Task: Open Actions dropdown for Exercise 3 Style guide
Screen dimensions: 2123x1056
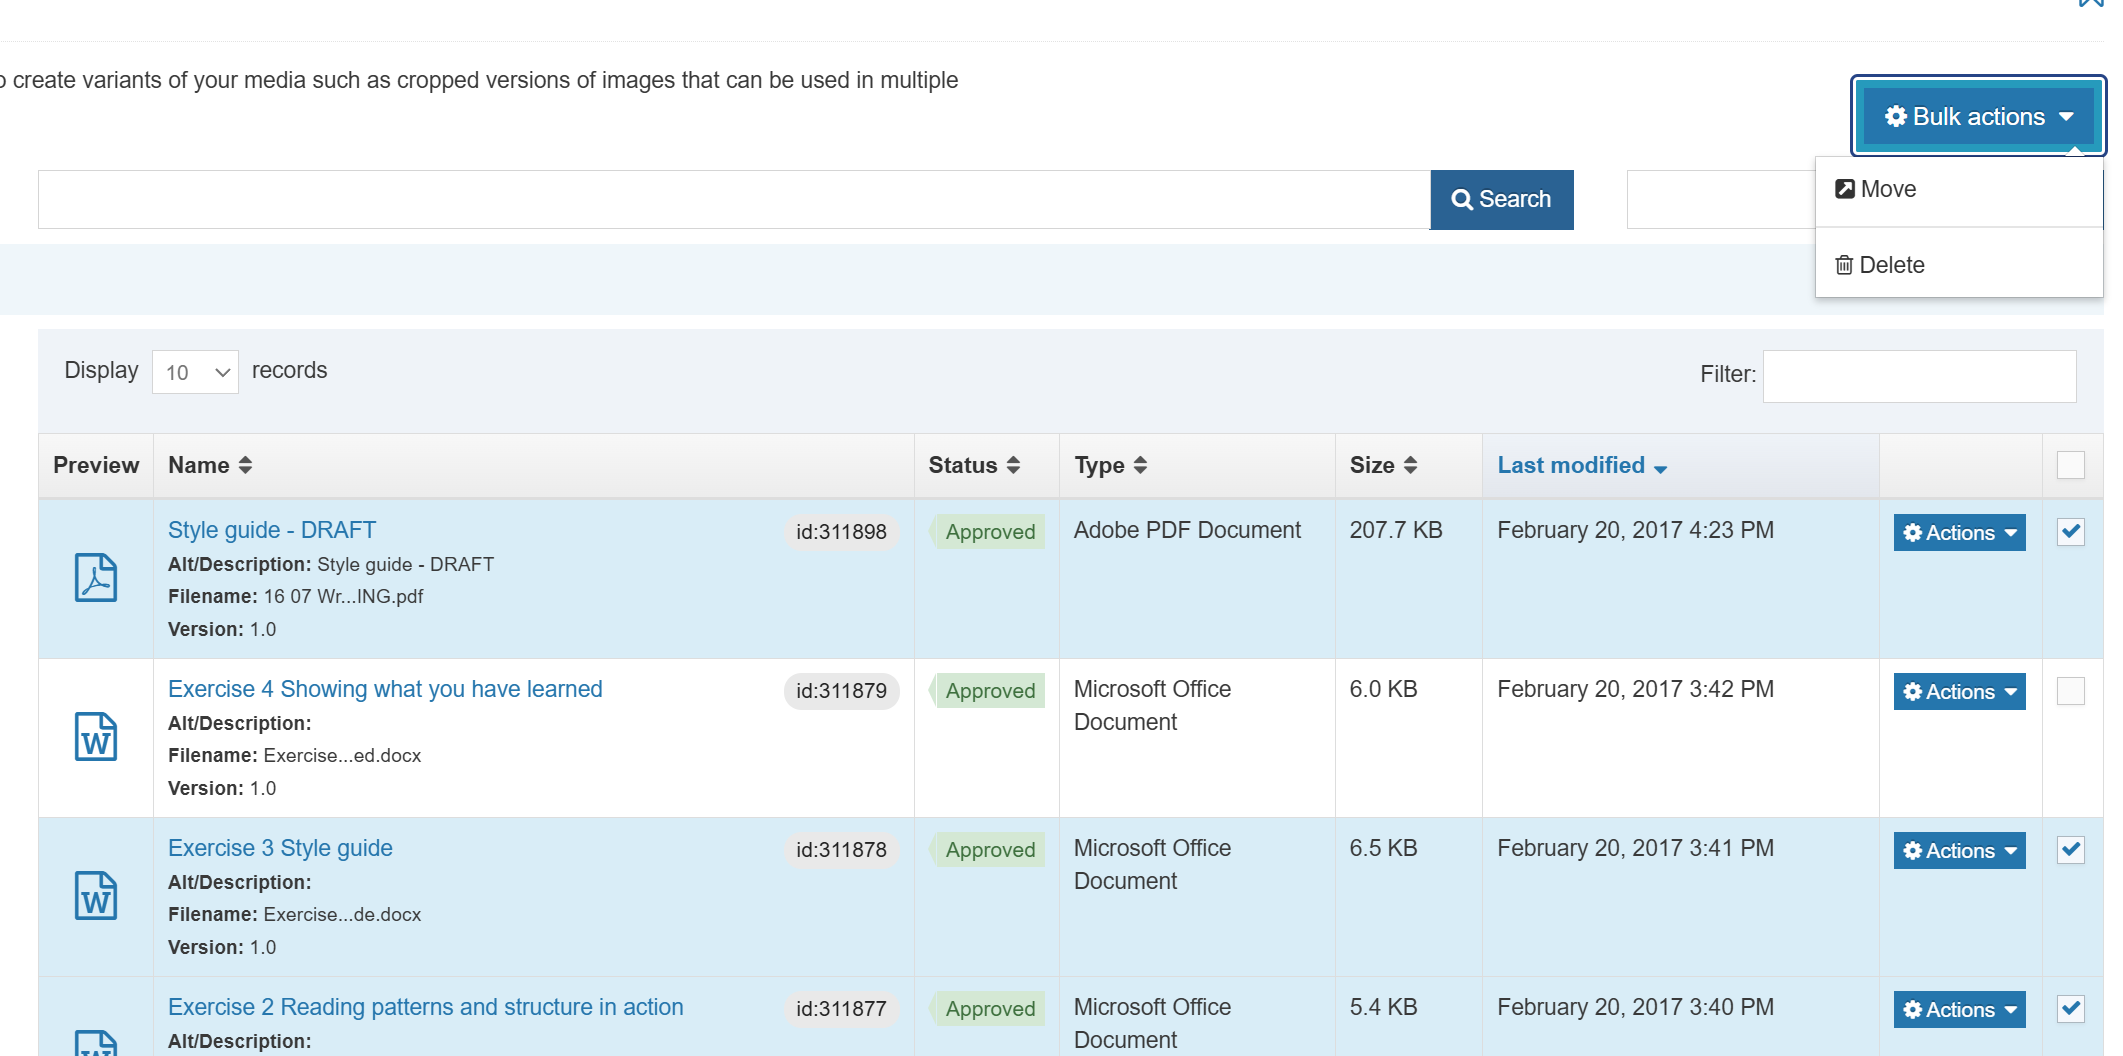Action: [1959, 851]
